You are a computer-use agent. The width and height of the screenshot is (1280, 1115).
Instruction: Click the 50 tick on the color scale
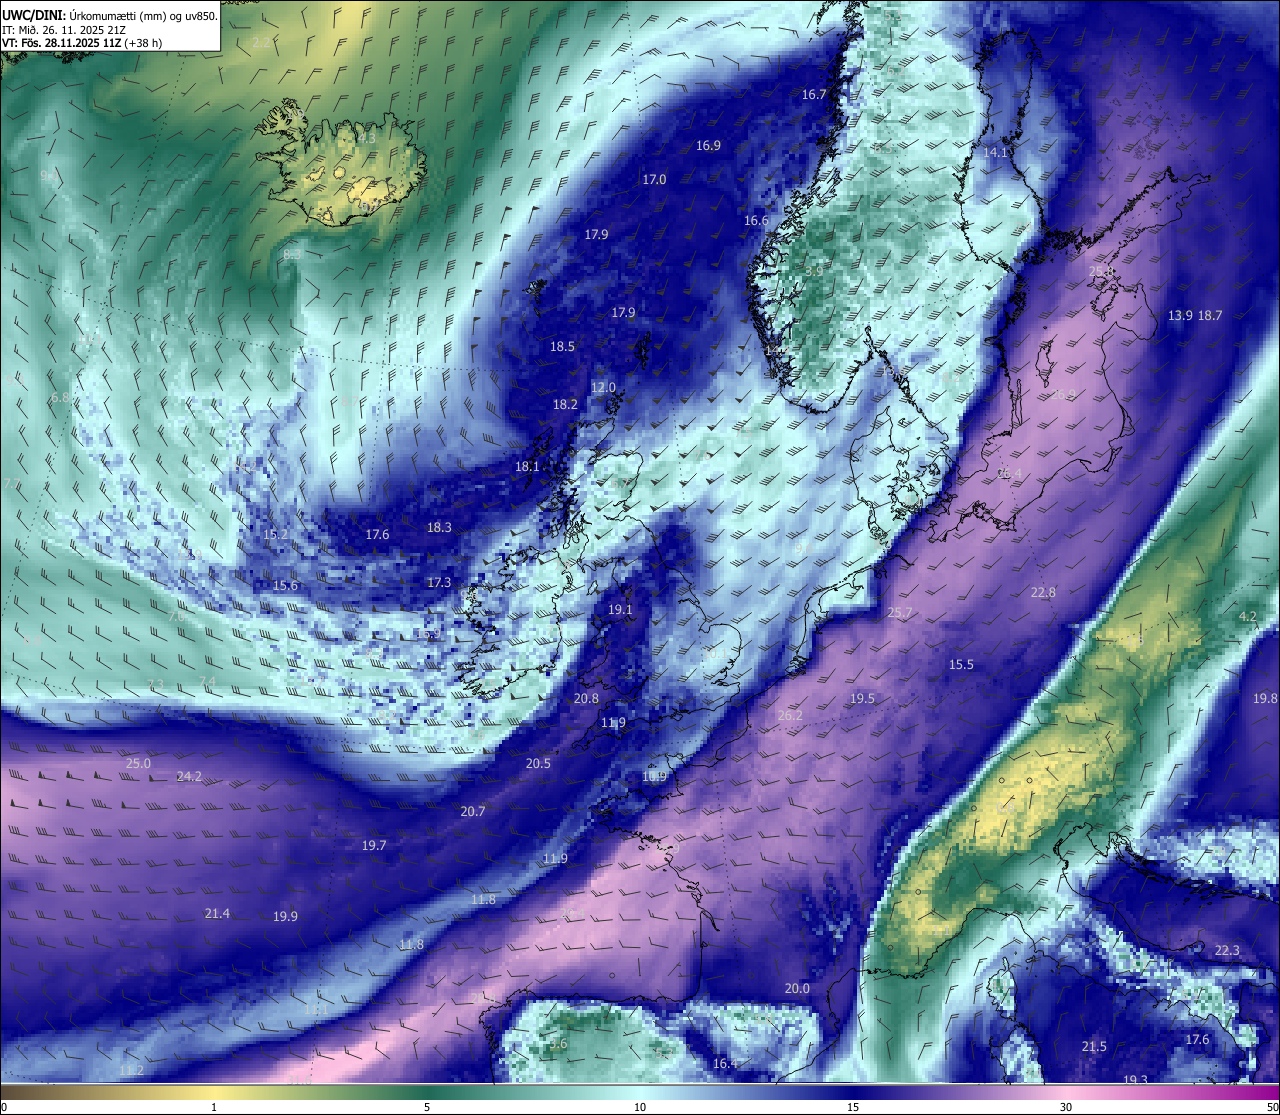pyautogui.click(x=1271, y=1107)
